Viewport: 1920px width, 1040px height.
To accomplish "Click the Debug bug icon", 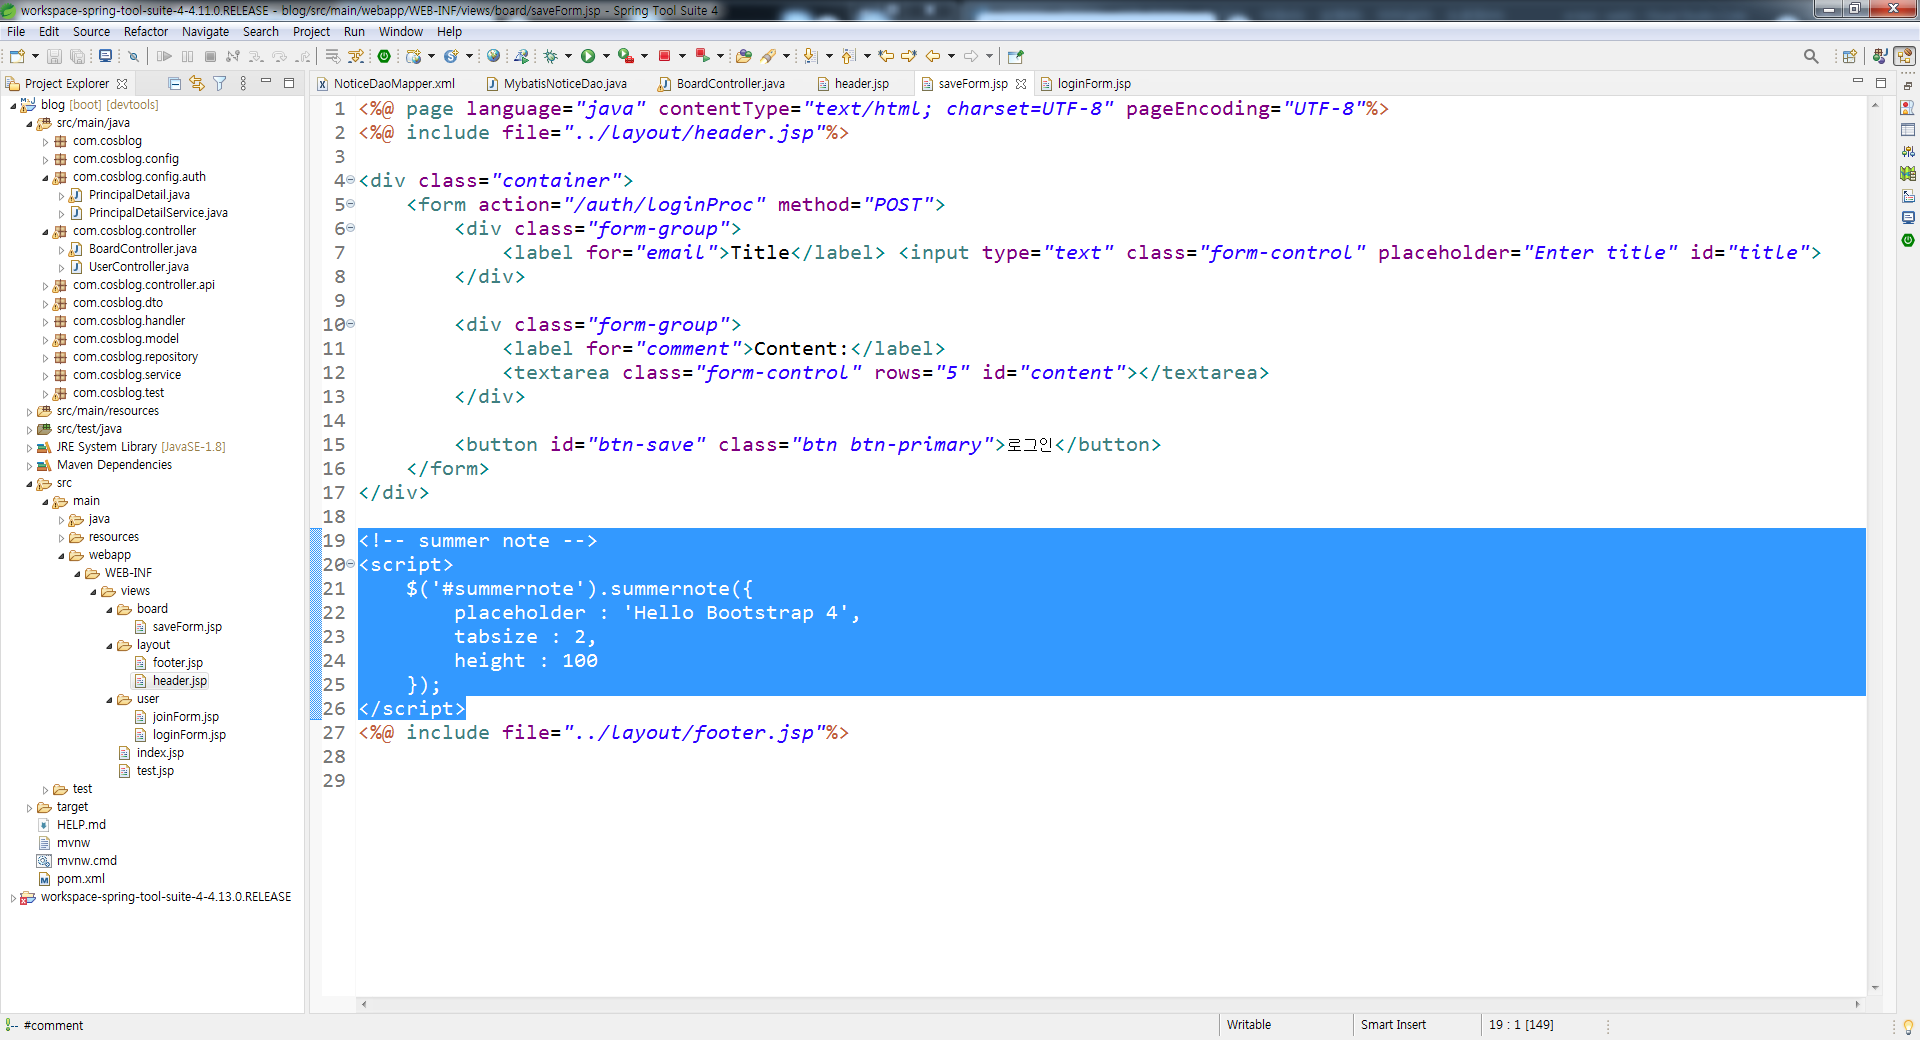I will point(550,56).
